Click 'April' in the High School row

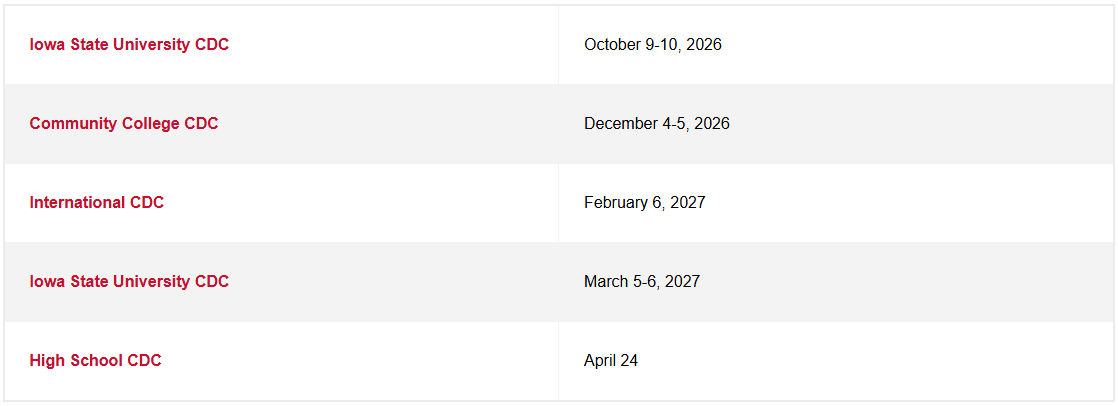[598, 361]
